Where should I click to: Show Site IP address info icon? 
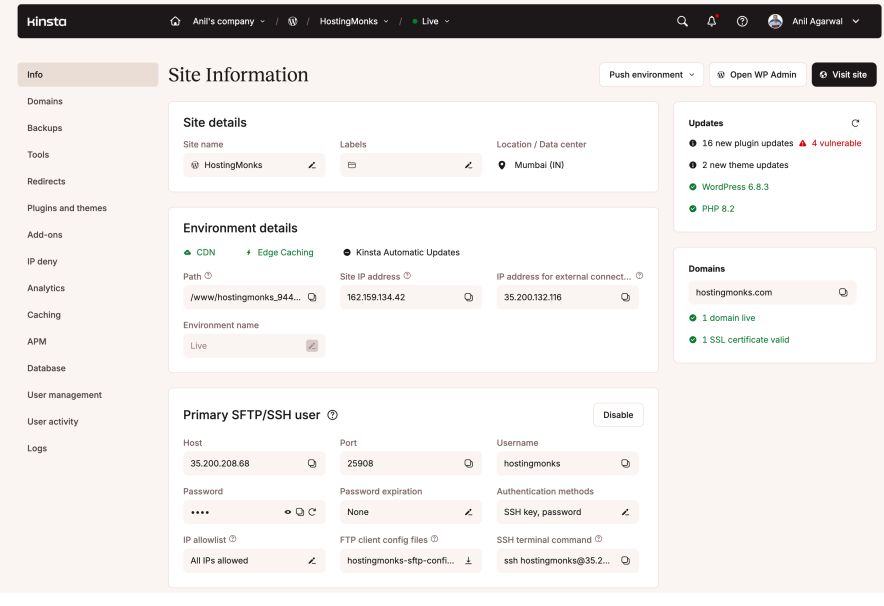pos(407,276)
